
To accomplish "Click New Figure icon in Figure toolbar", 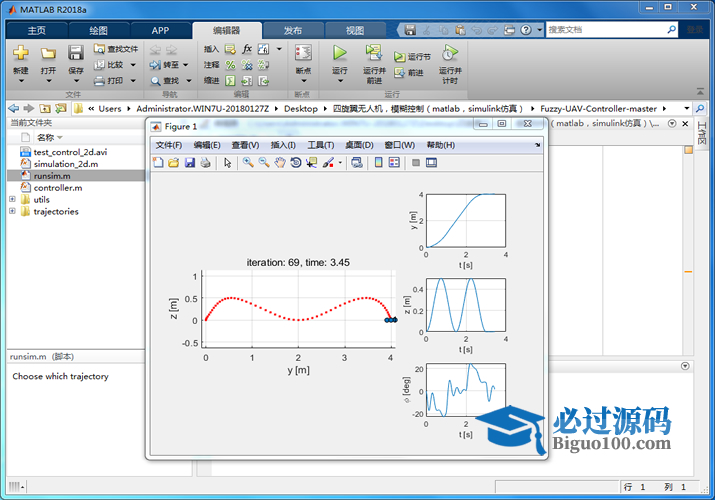I will coord(158,163).
